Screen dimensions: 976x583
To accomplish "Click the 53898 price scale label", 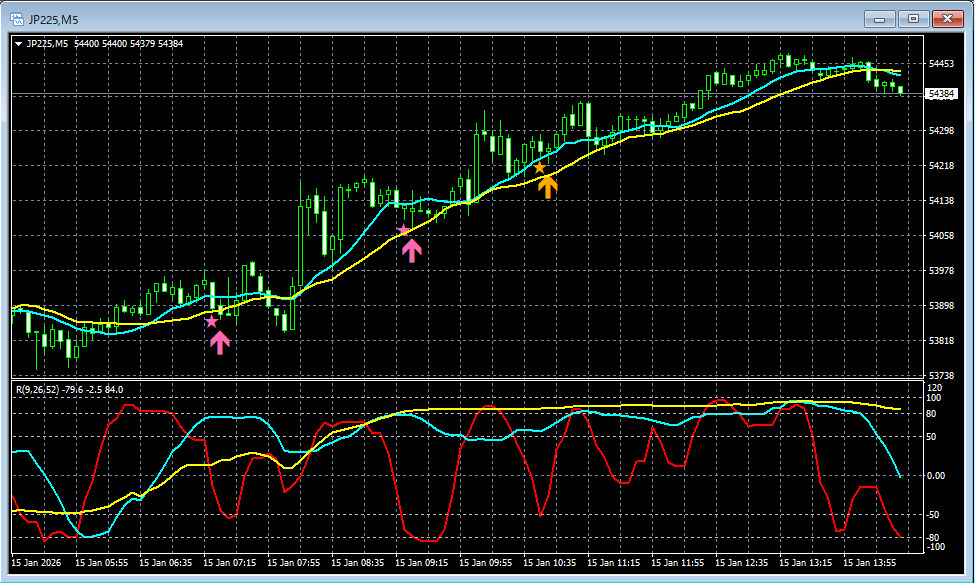I will [x=941, y=305].
